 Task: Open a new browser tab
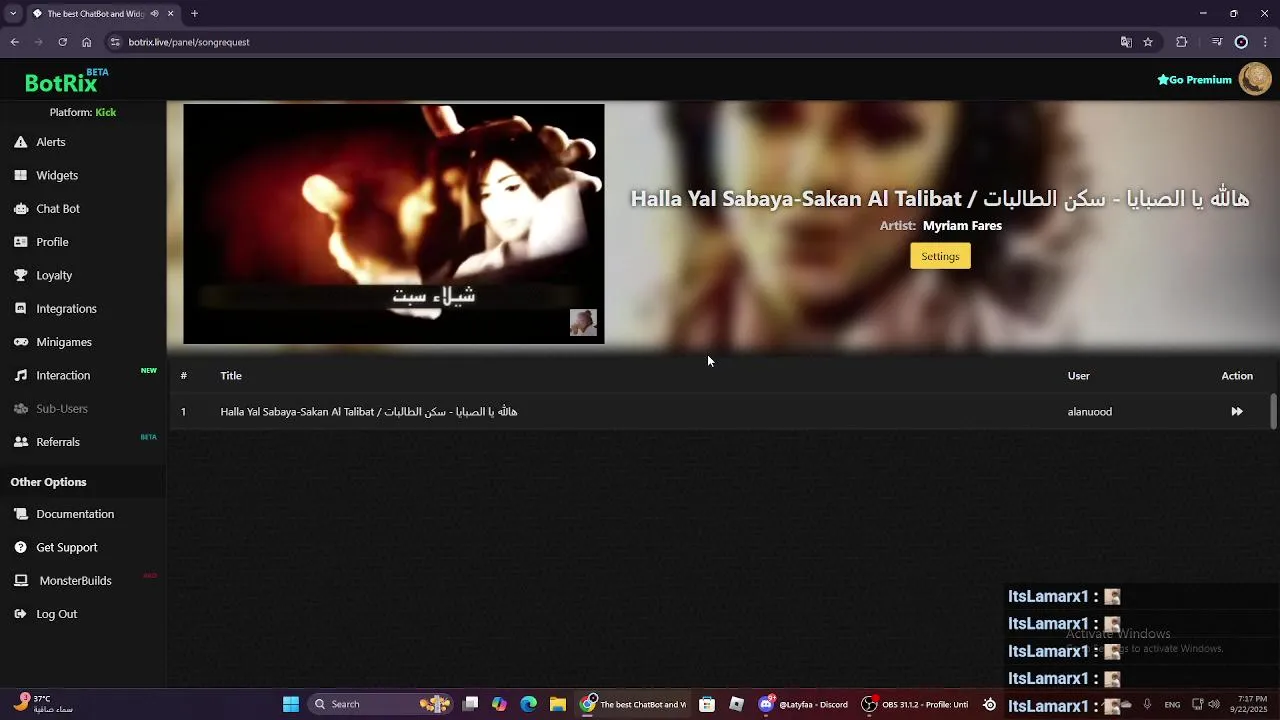pyautogui.click(x=194, y=14)
